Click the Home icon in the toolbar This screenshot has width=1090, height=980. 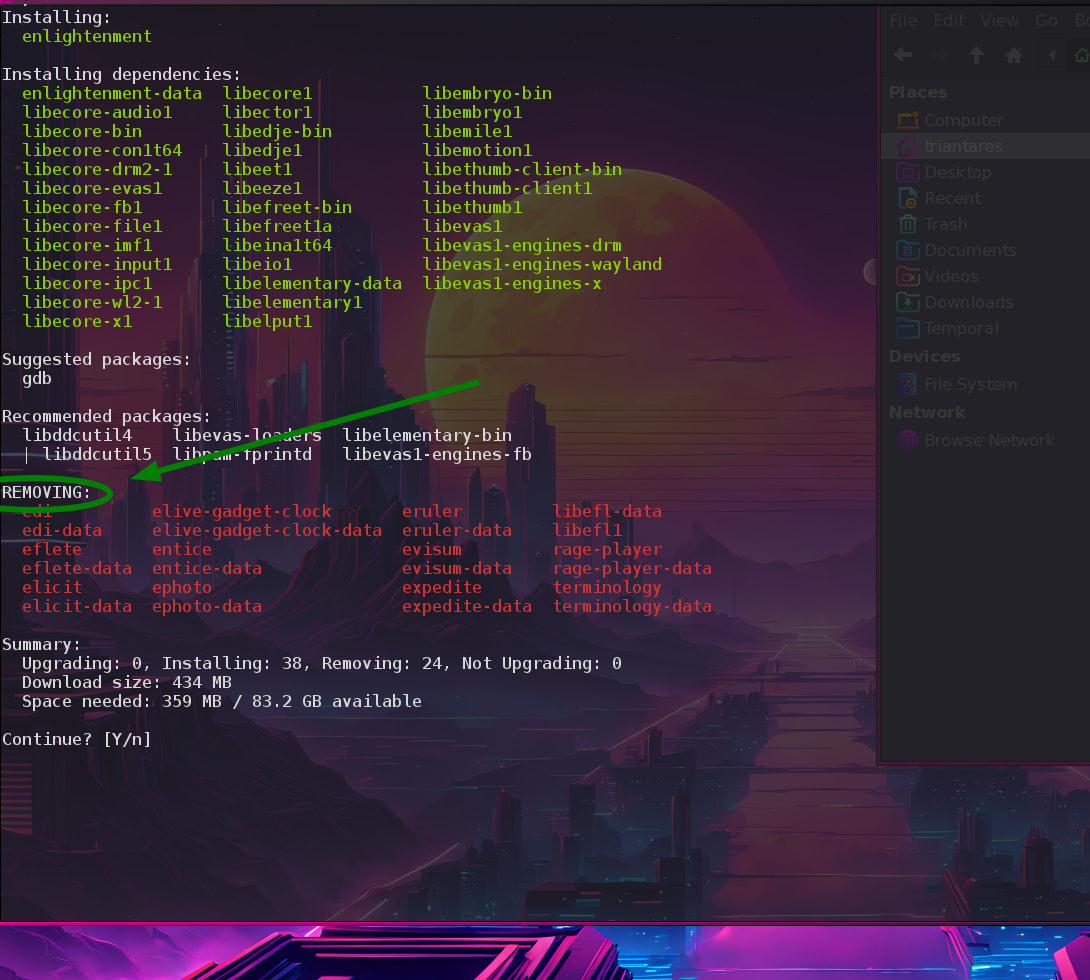(1013, 55)
